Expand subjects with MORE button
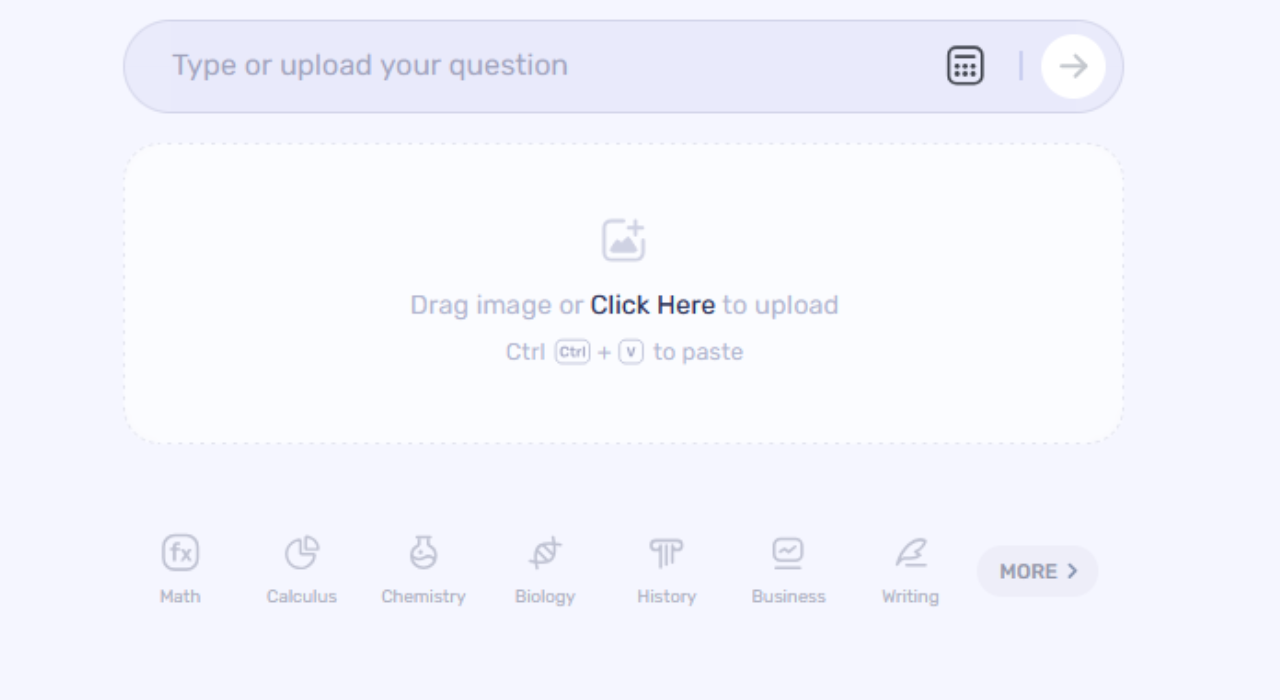The width and height of the screenshot is (1280, 700). pos(1037,571)
